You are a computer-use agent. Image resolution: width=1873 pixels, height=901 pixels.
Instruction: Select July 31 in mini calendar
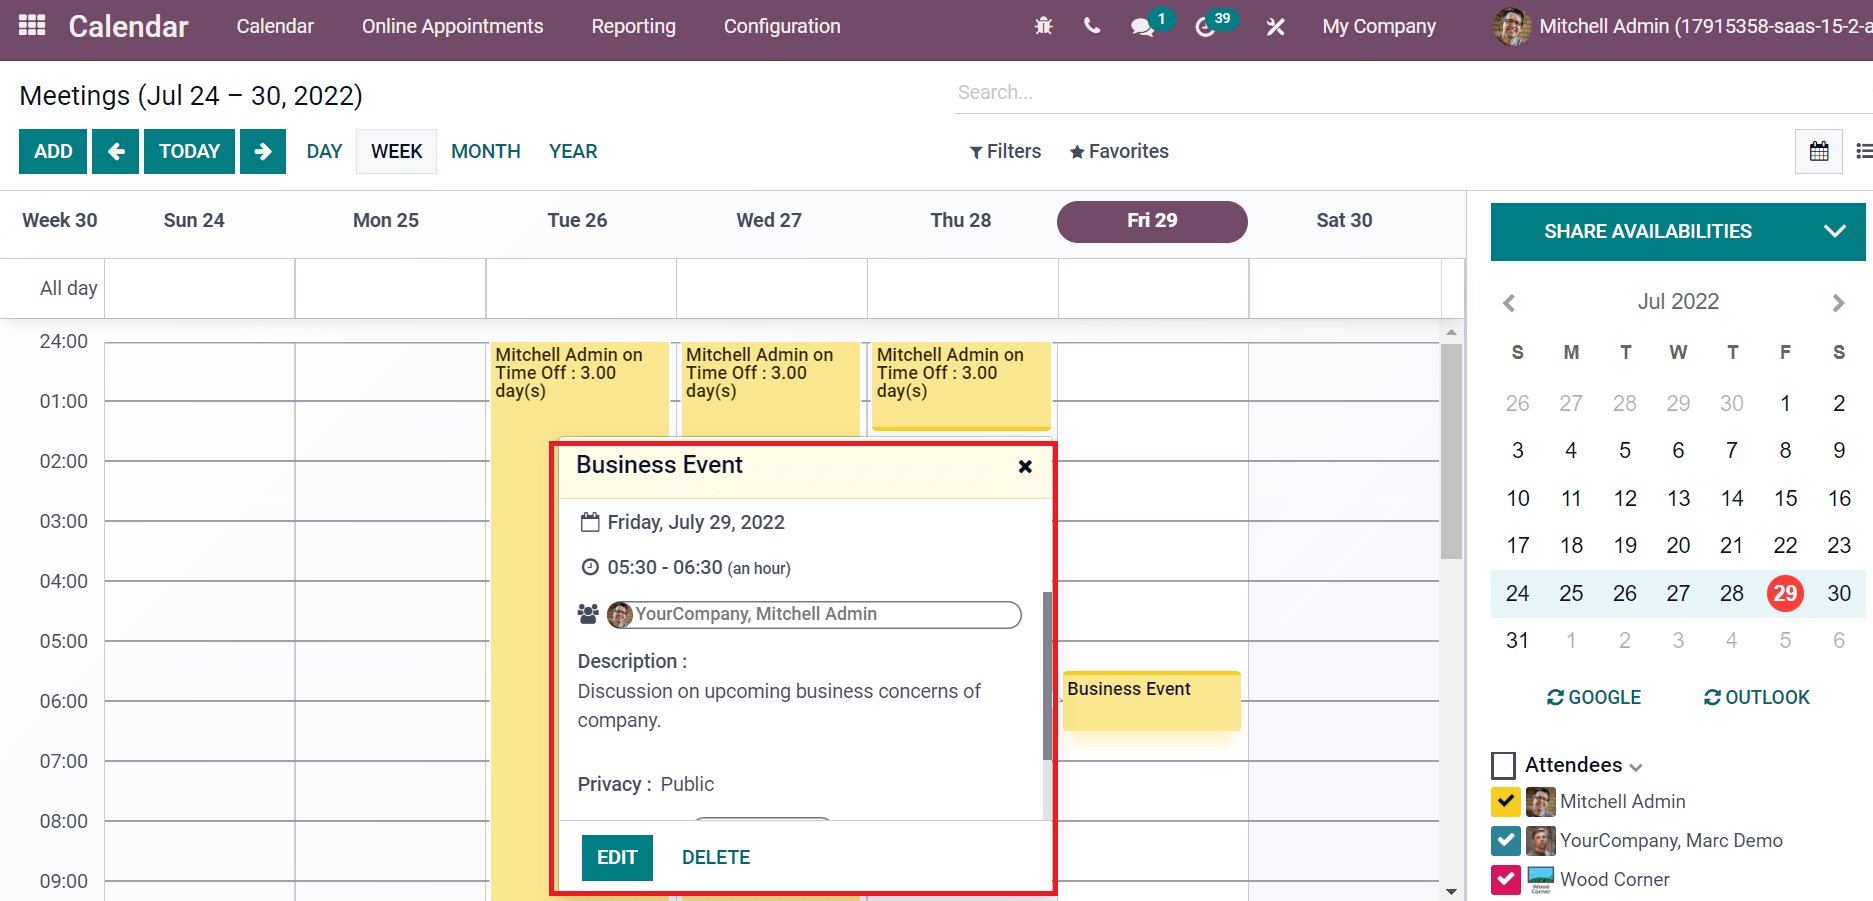tap(1517, 641)
